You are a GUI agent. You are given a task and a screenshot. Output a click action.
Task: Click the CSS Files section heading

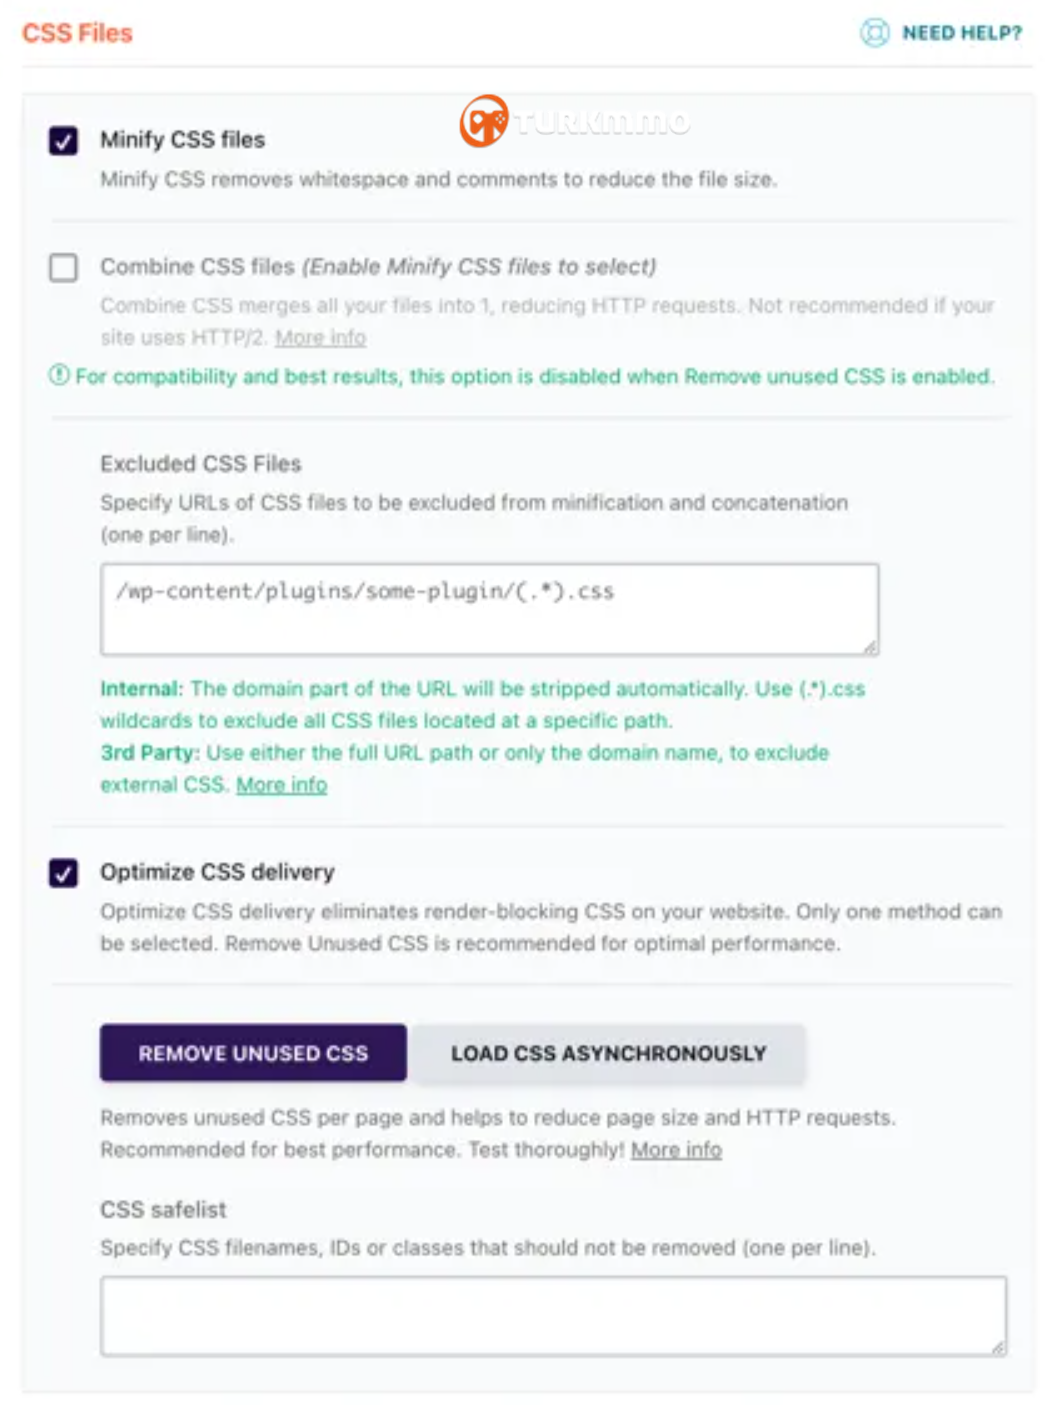[x=77, y=33]
